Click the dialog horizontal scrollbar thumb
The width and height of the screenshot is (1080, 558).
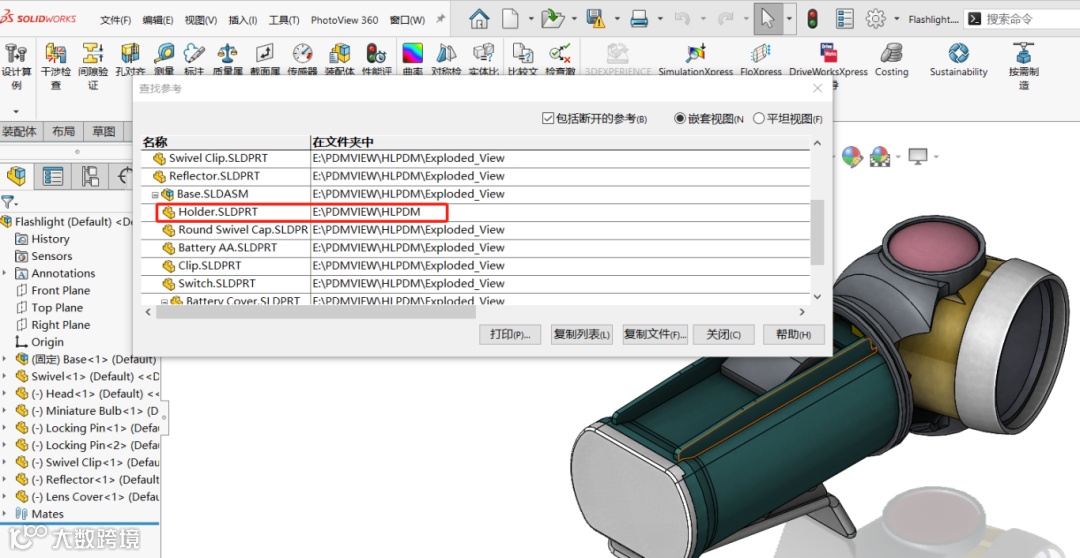(x=315, y=312)
